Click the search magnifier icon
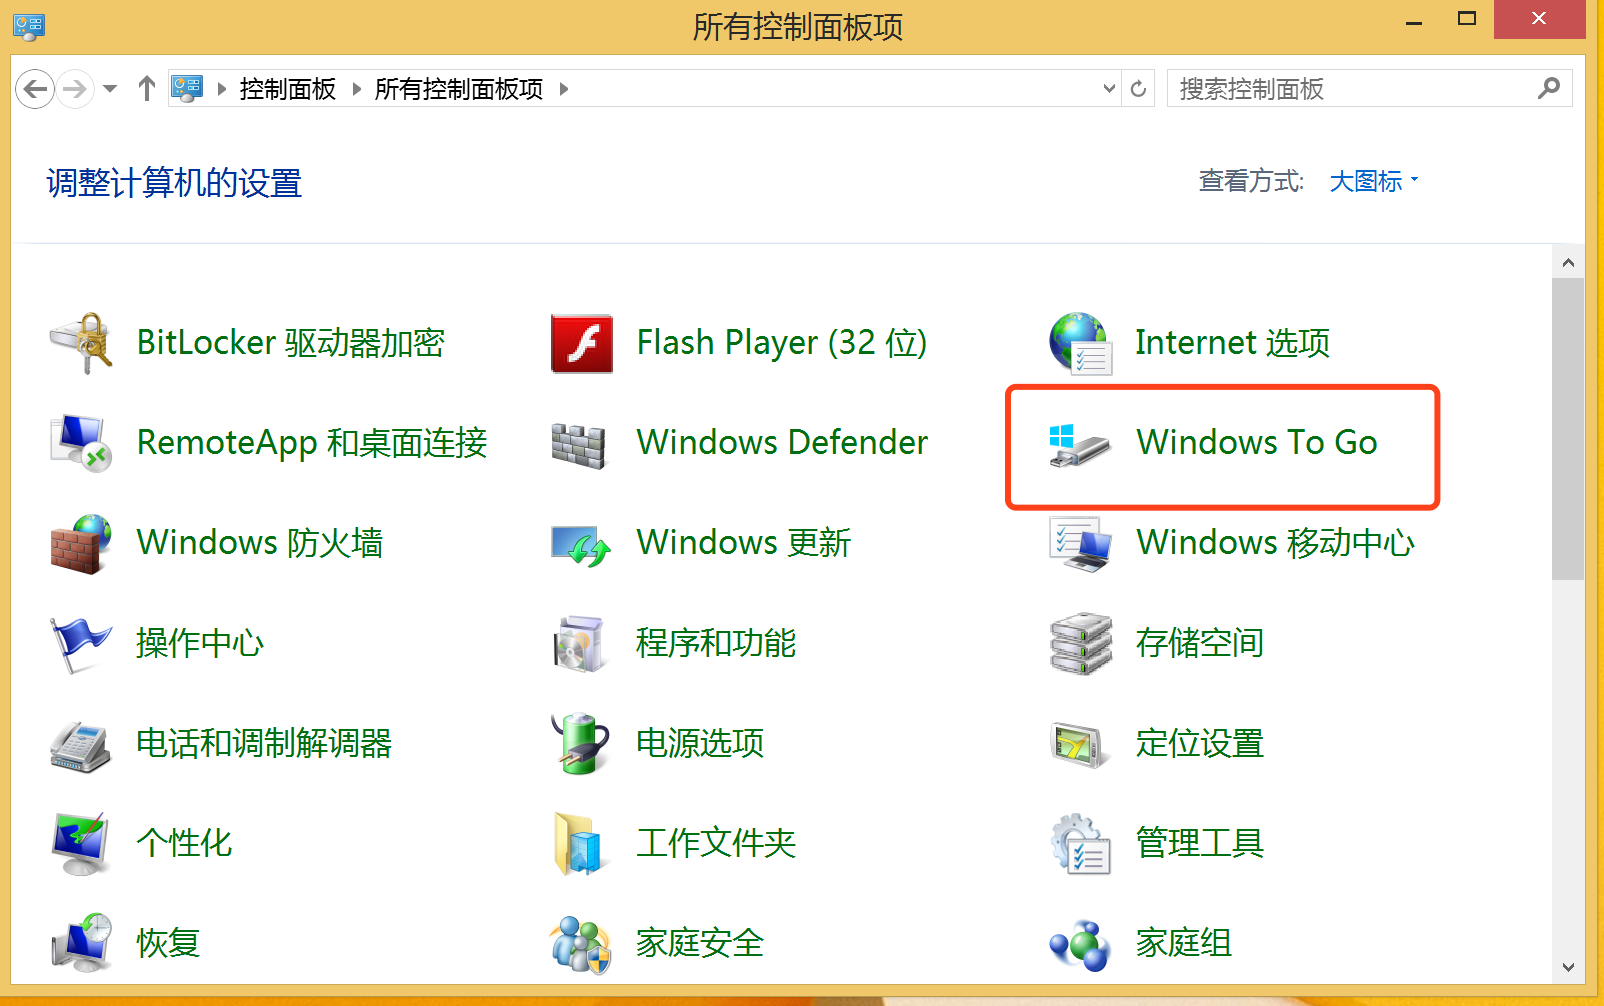Viewport: 1604px width, 1006px height. point(1549,88)
